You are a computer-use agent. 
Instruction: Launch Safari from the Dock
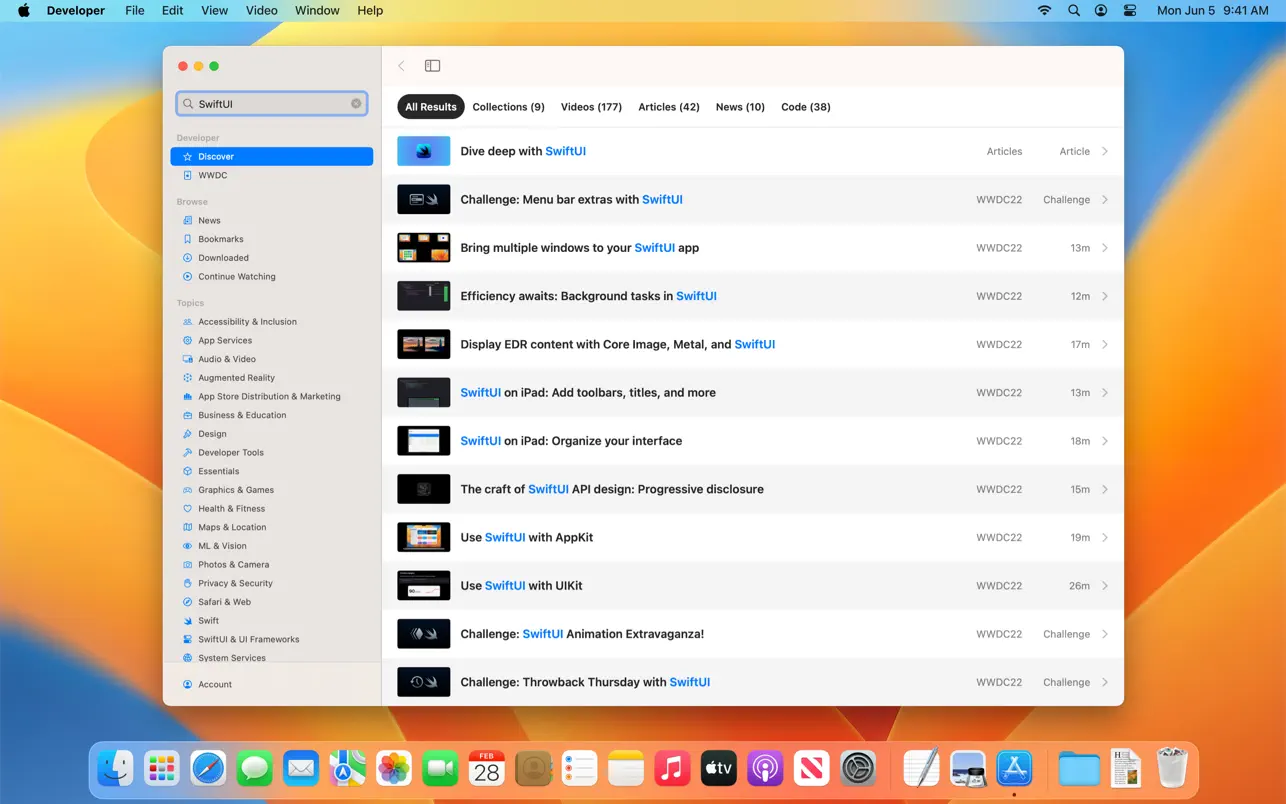click(208, 769)
